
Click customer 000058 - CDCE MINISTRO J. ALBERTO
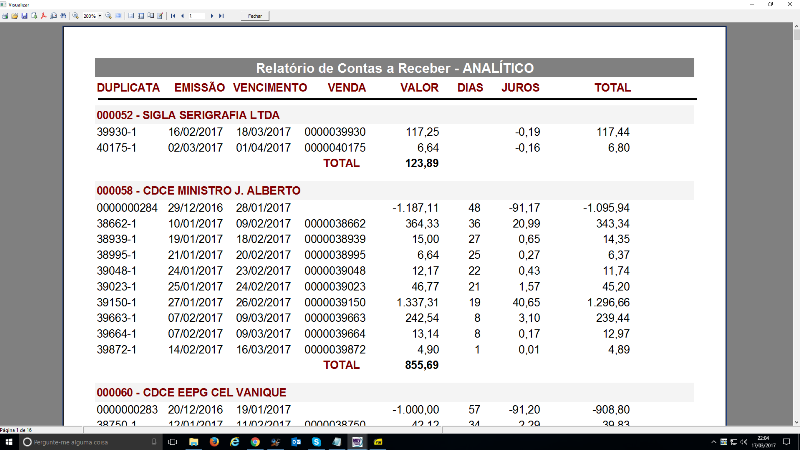[x=198, y=191]
